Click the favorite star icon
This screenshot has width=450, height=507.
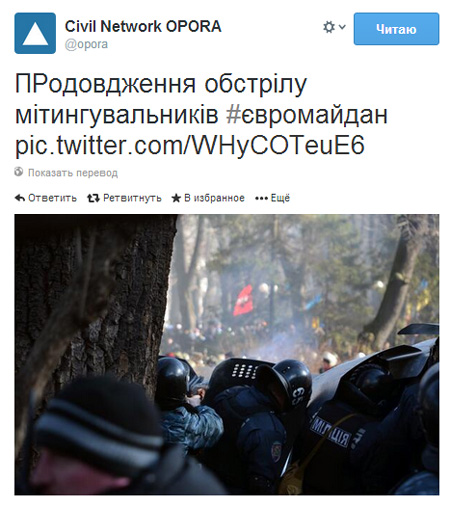click(176, 198)
